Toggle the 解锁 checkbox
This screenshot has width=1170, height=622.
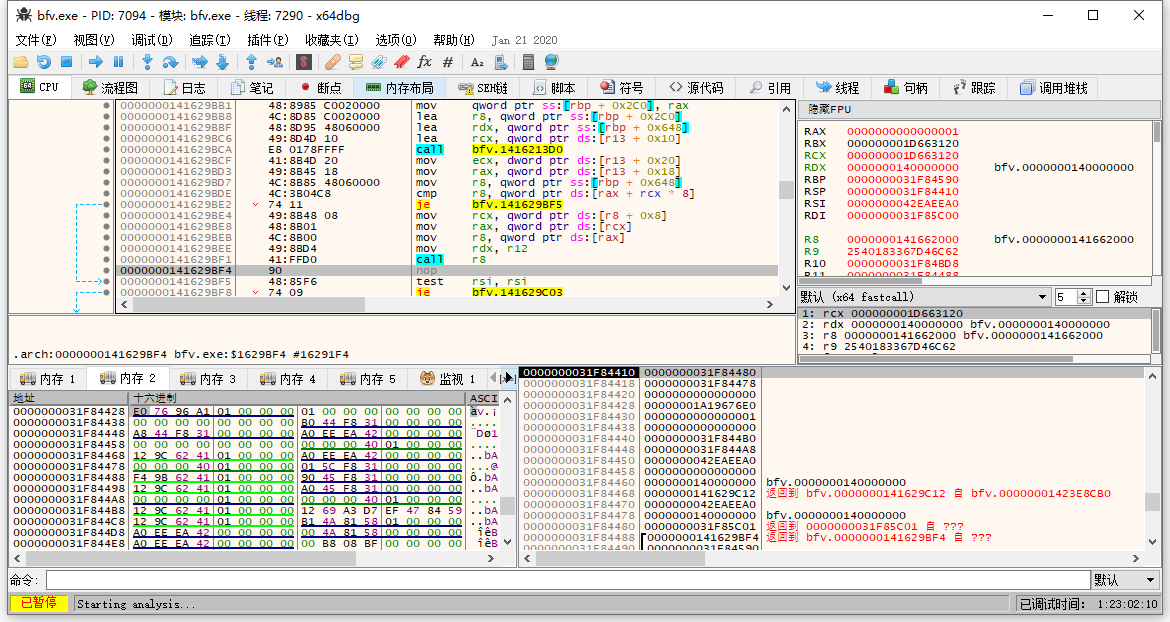point(1102,297)
